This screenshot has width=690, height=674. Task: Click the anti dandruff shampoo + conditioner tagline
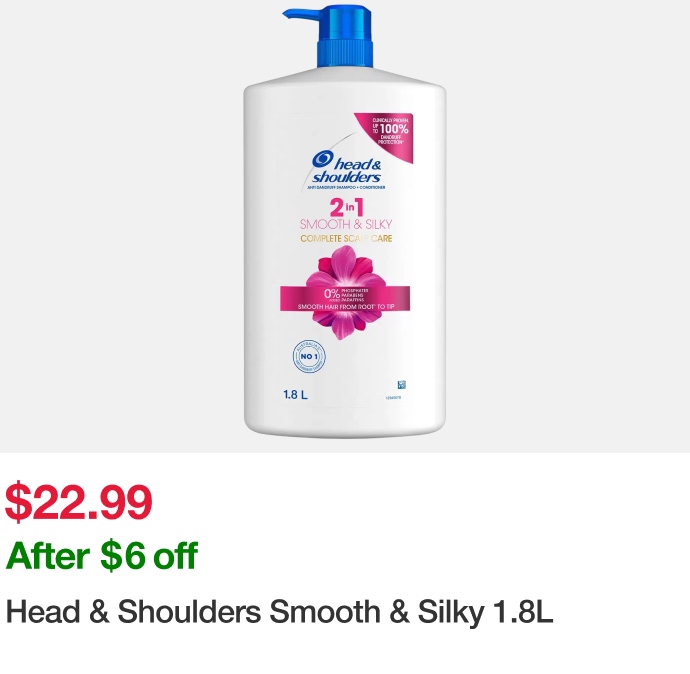click(346, 187)
